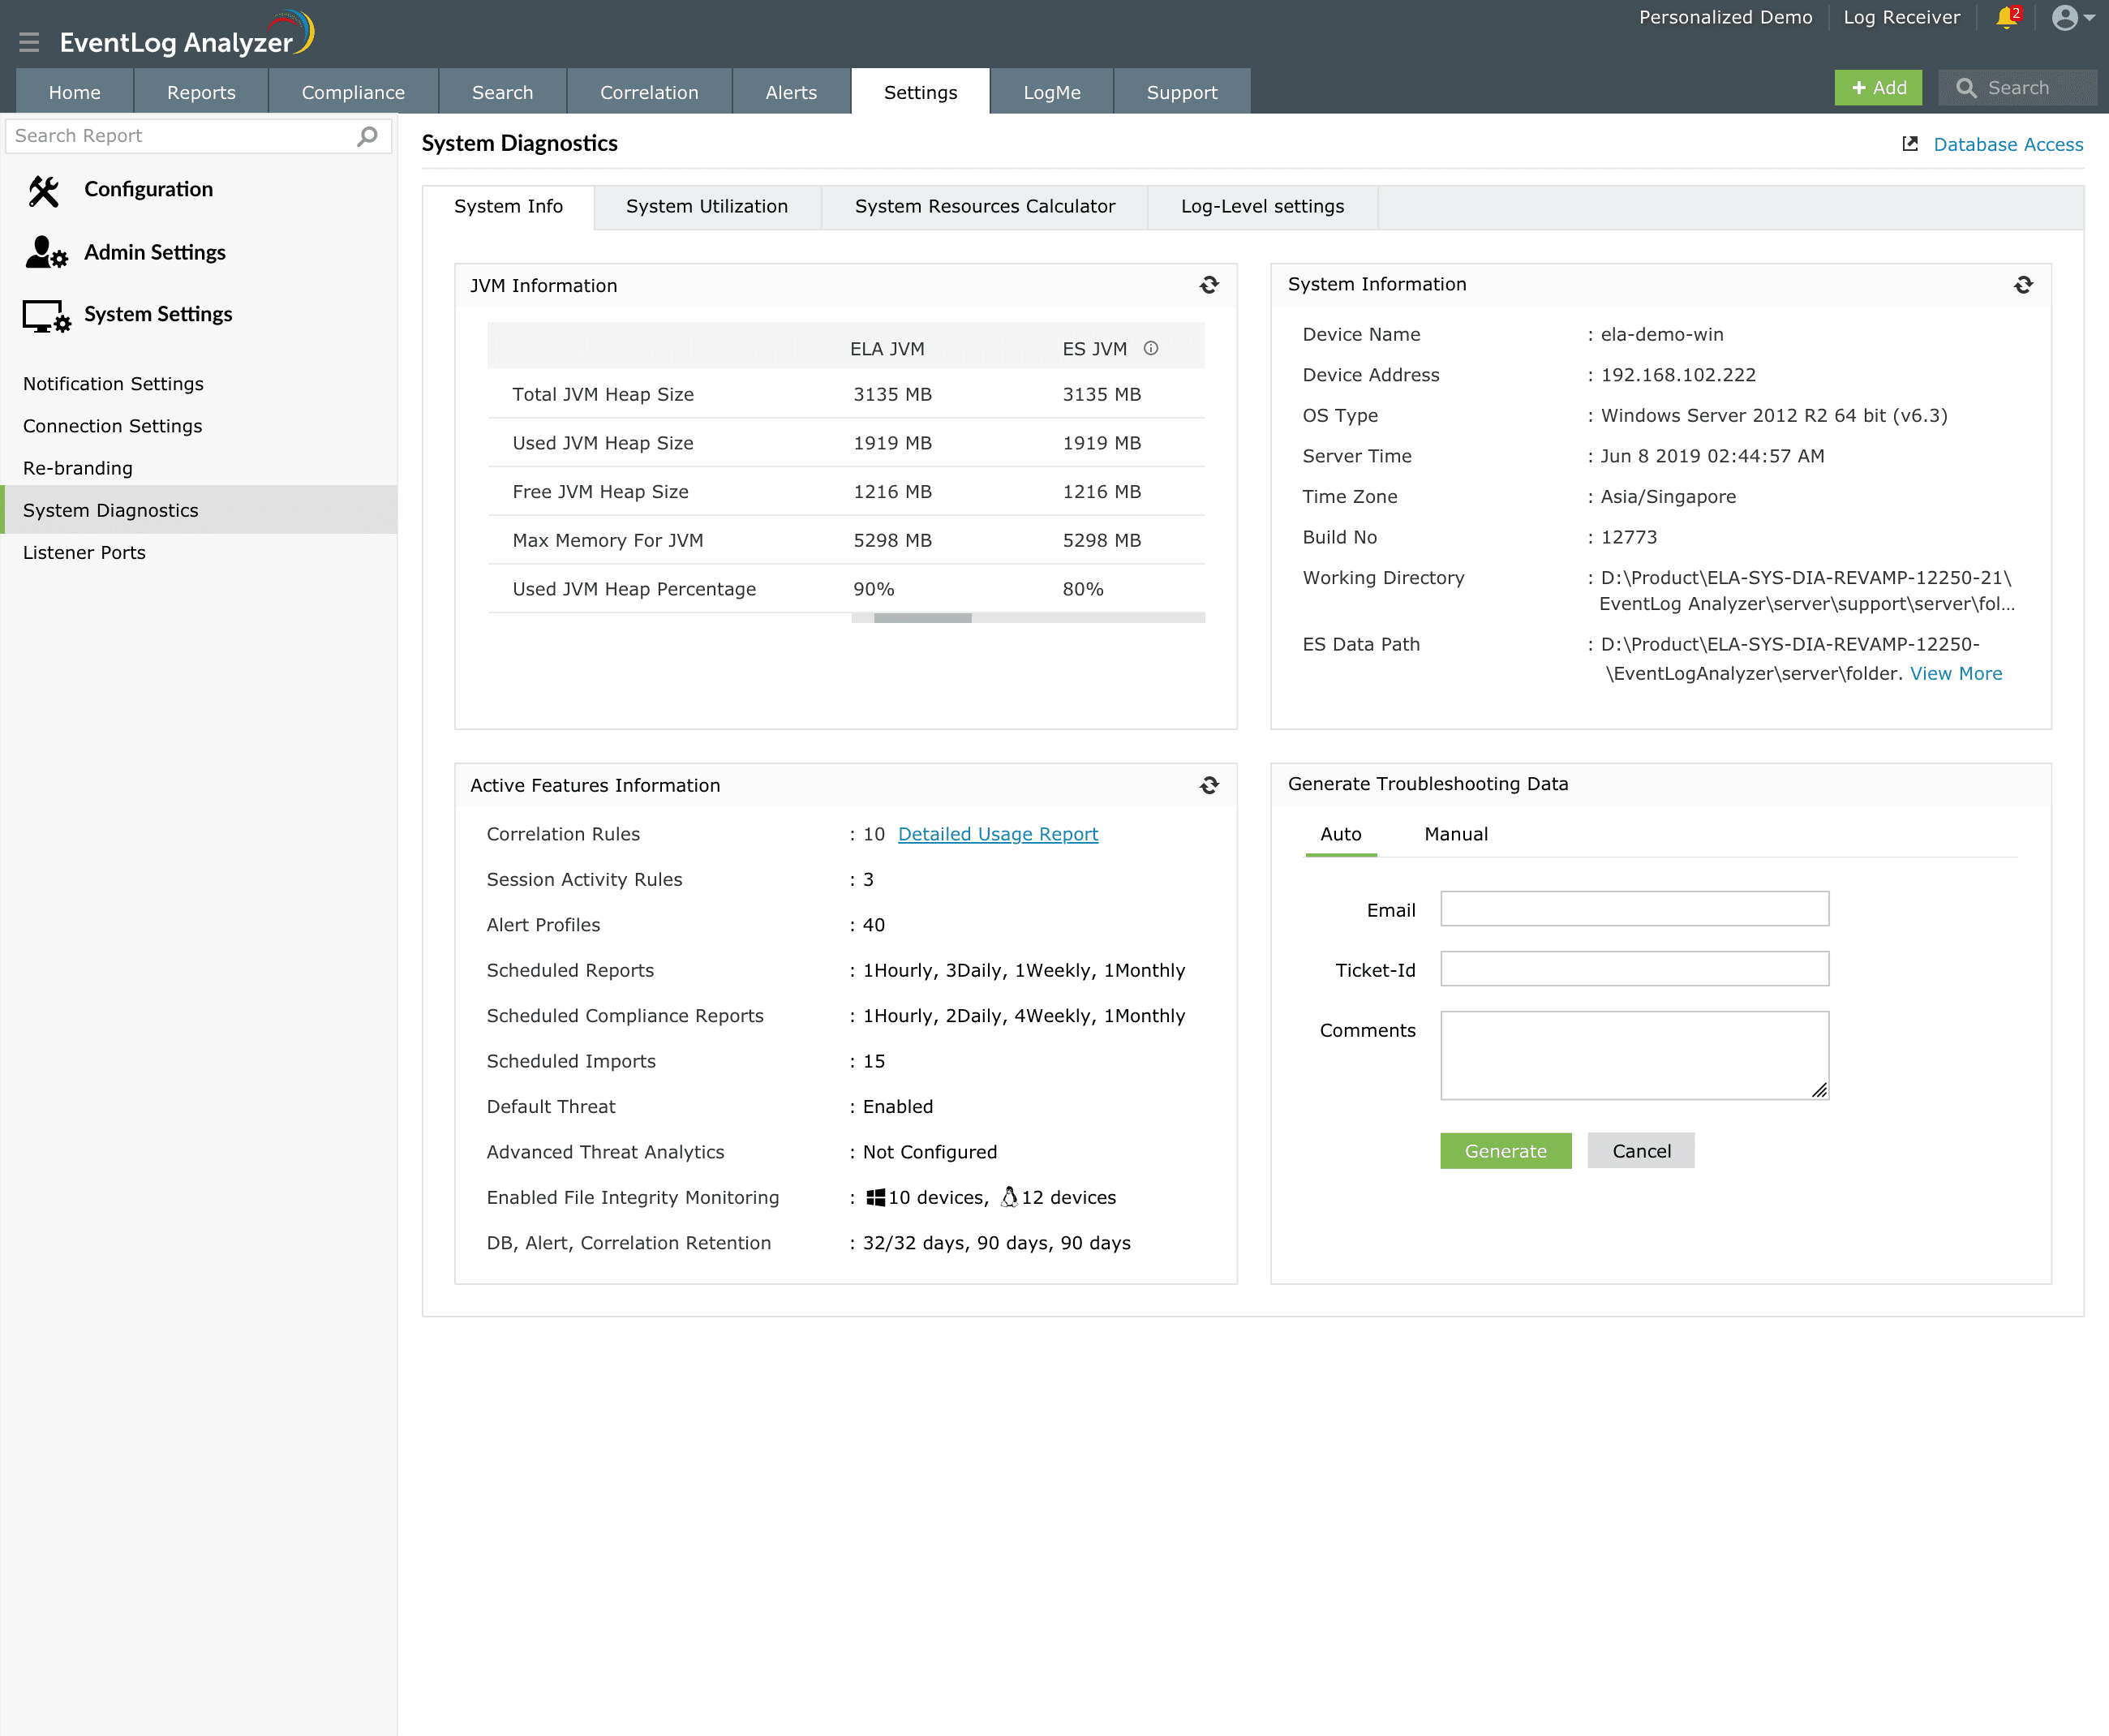Open the Detailed Usage Report link
The height and width of the screenshot is (1736, 2109).
tap(997, 834)
